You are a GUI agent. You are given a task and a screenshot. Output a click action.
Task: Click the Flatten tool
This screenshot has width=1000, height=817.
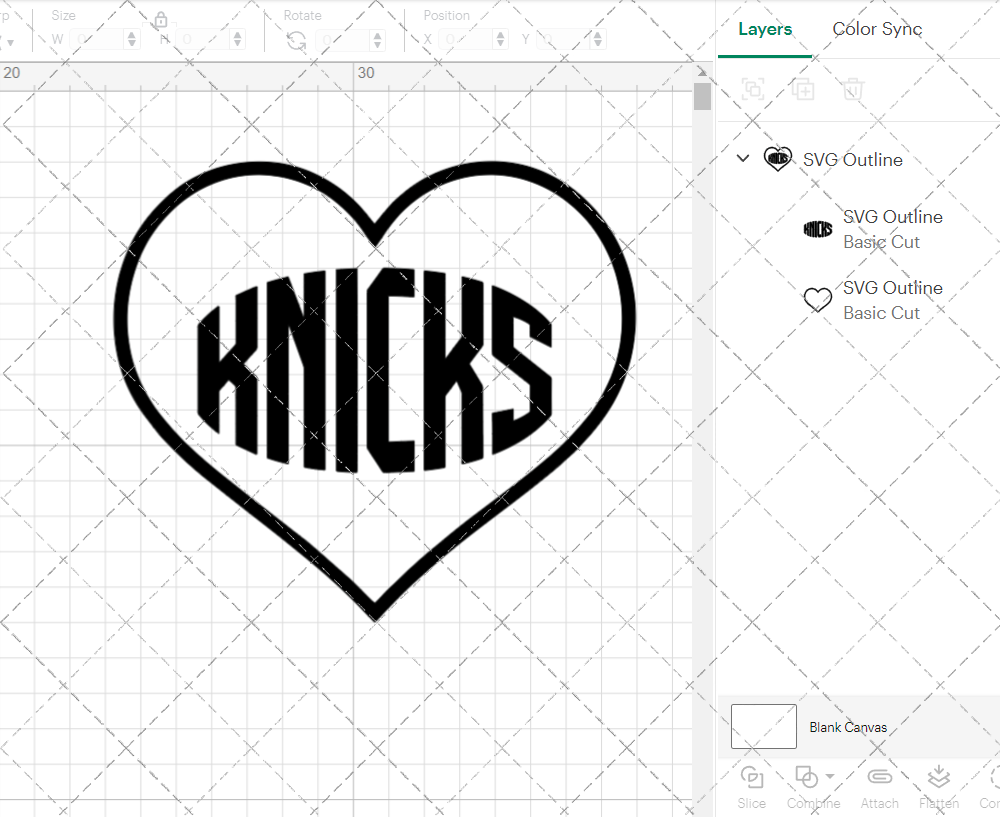coord(939,788)
